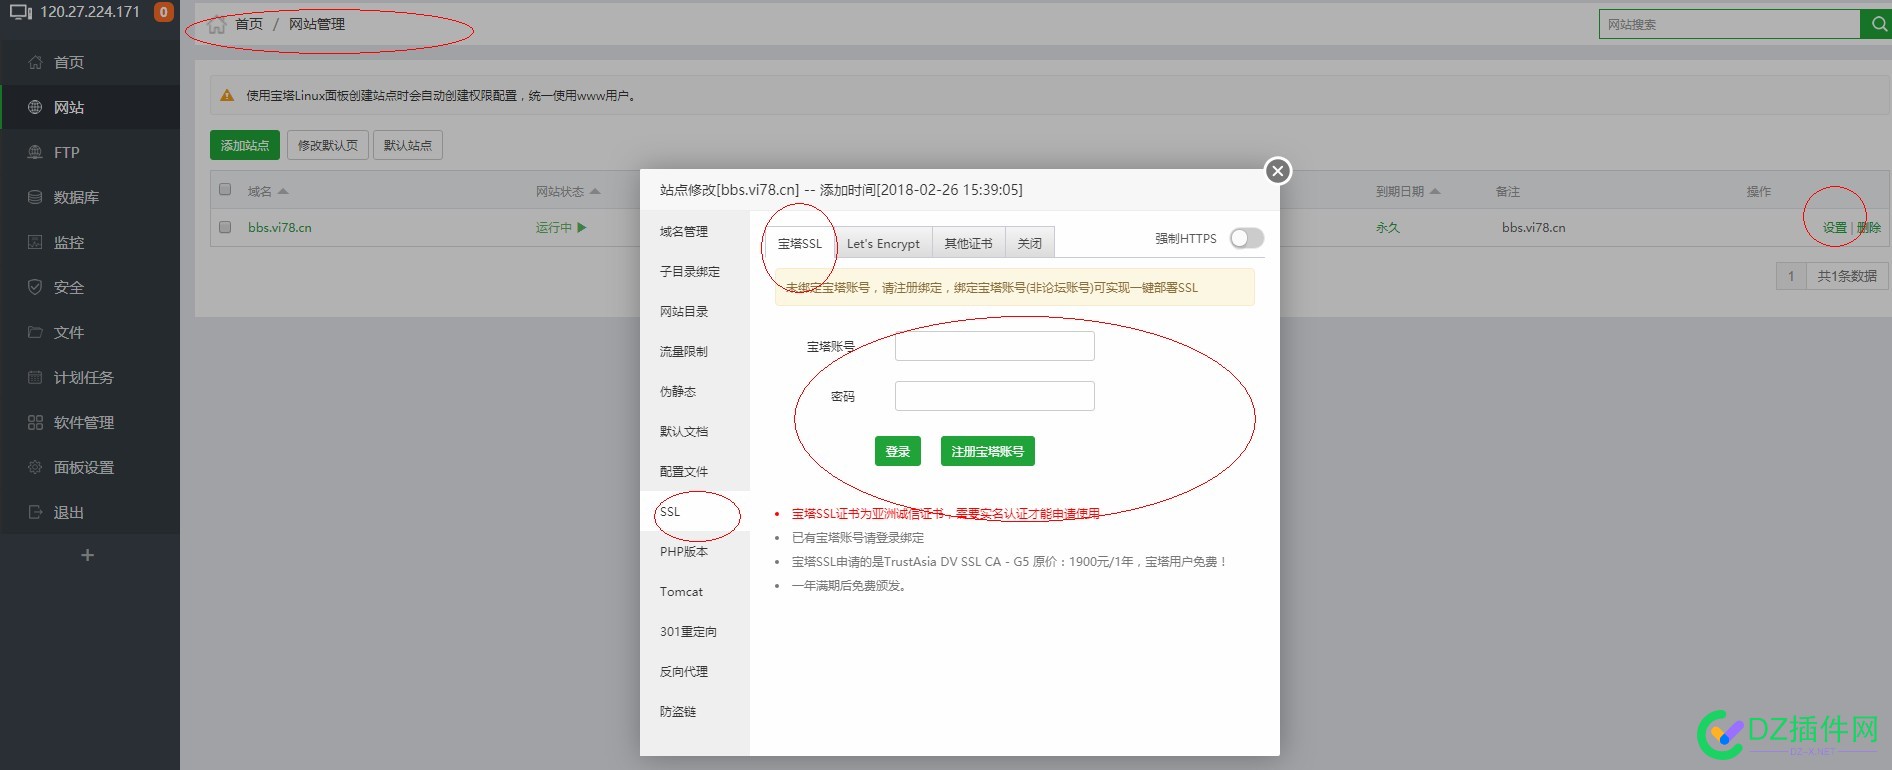Select 网站目录 in dialog sidebar
The height and width of the screenshot is (770, 1892).
pyautogui.click(x=695, y=311)
